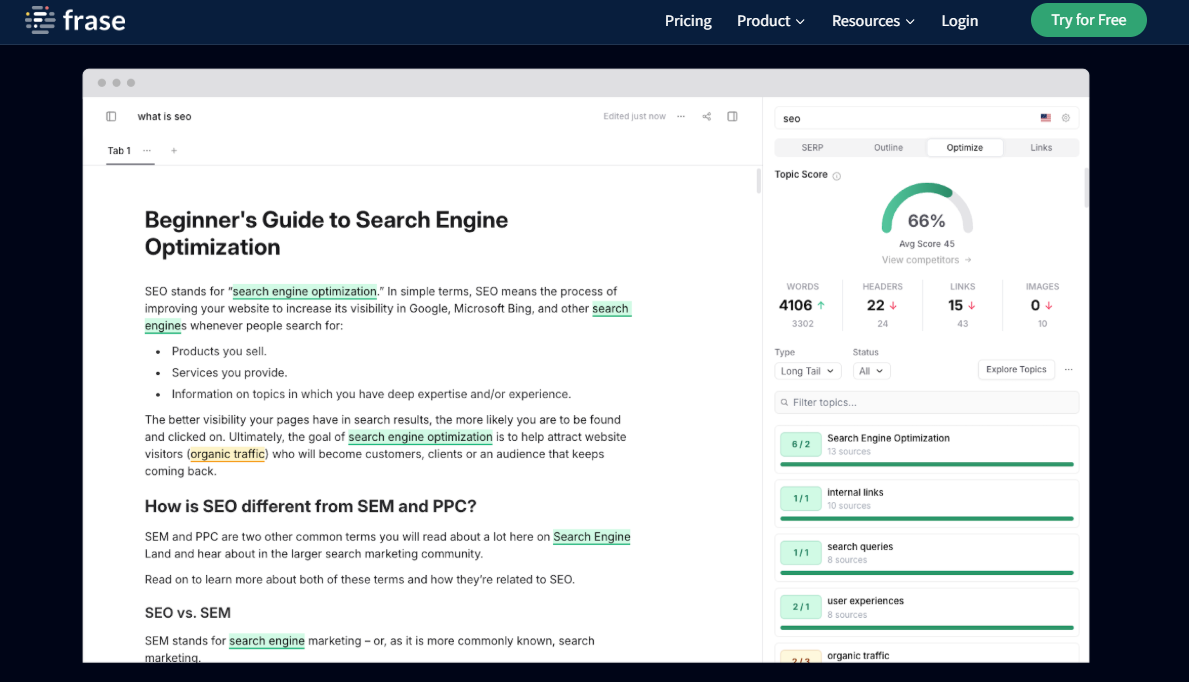Toggle the right panel layout icon
Image resolution: width=1189 pixels, height=682 pixels.
tap(733, 116)
